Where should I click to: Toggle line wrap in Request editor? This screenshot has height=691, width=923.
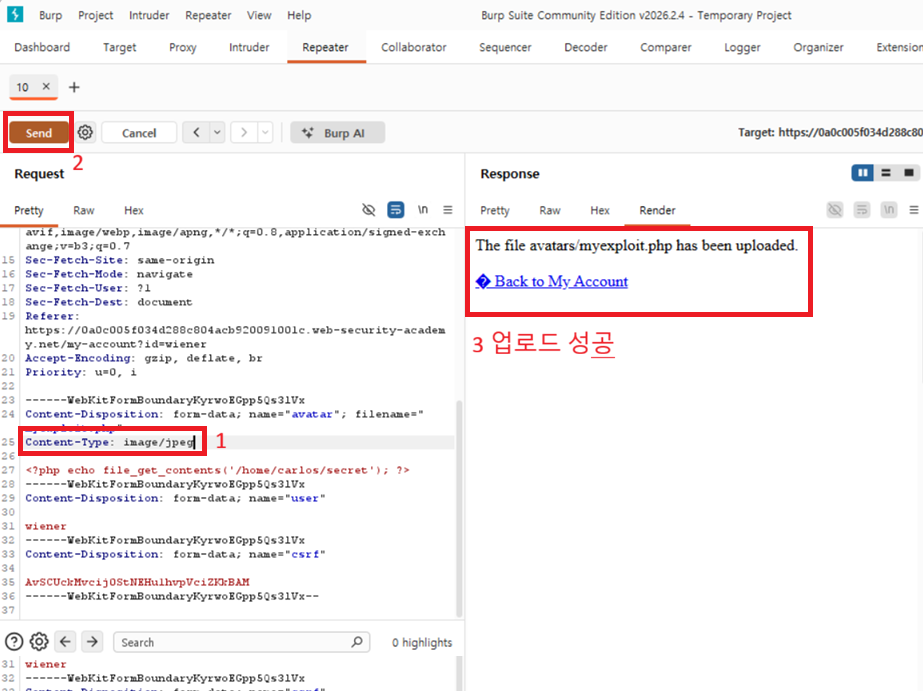click(396, 210)
